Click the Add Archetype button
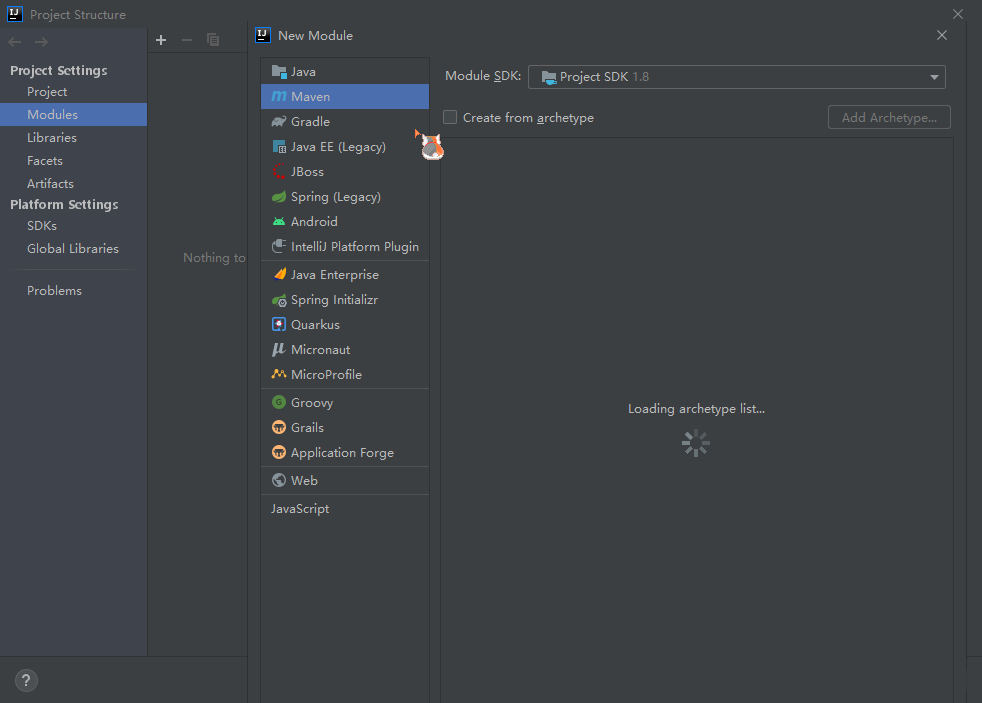 889,117
